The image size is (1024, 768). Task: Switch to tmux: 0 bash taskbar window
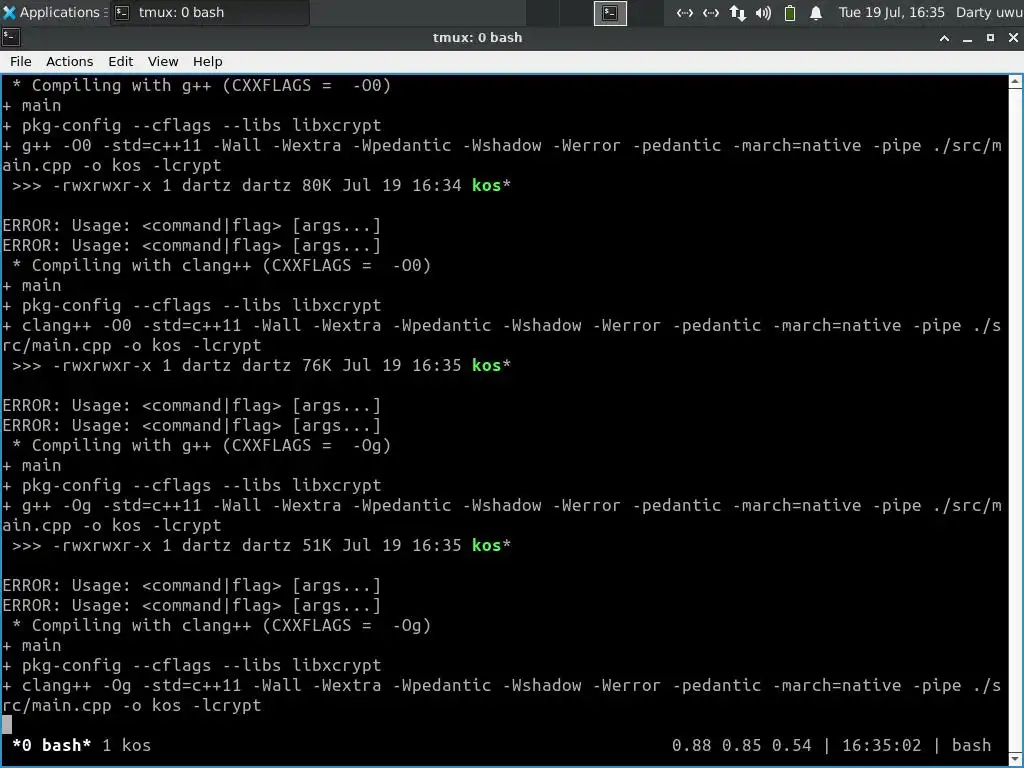click(x=209, y=12)
